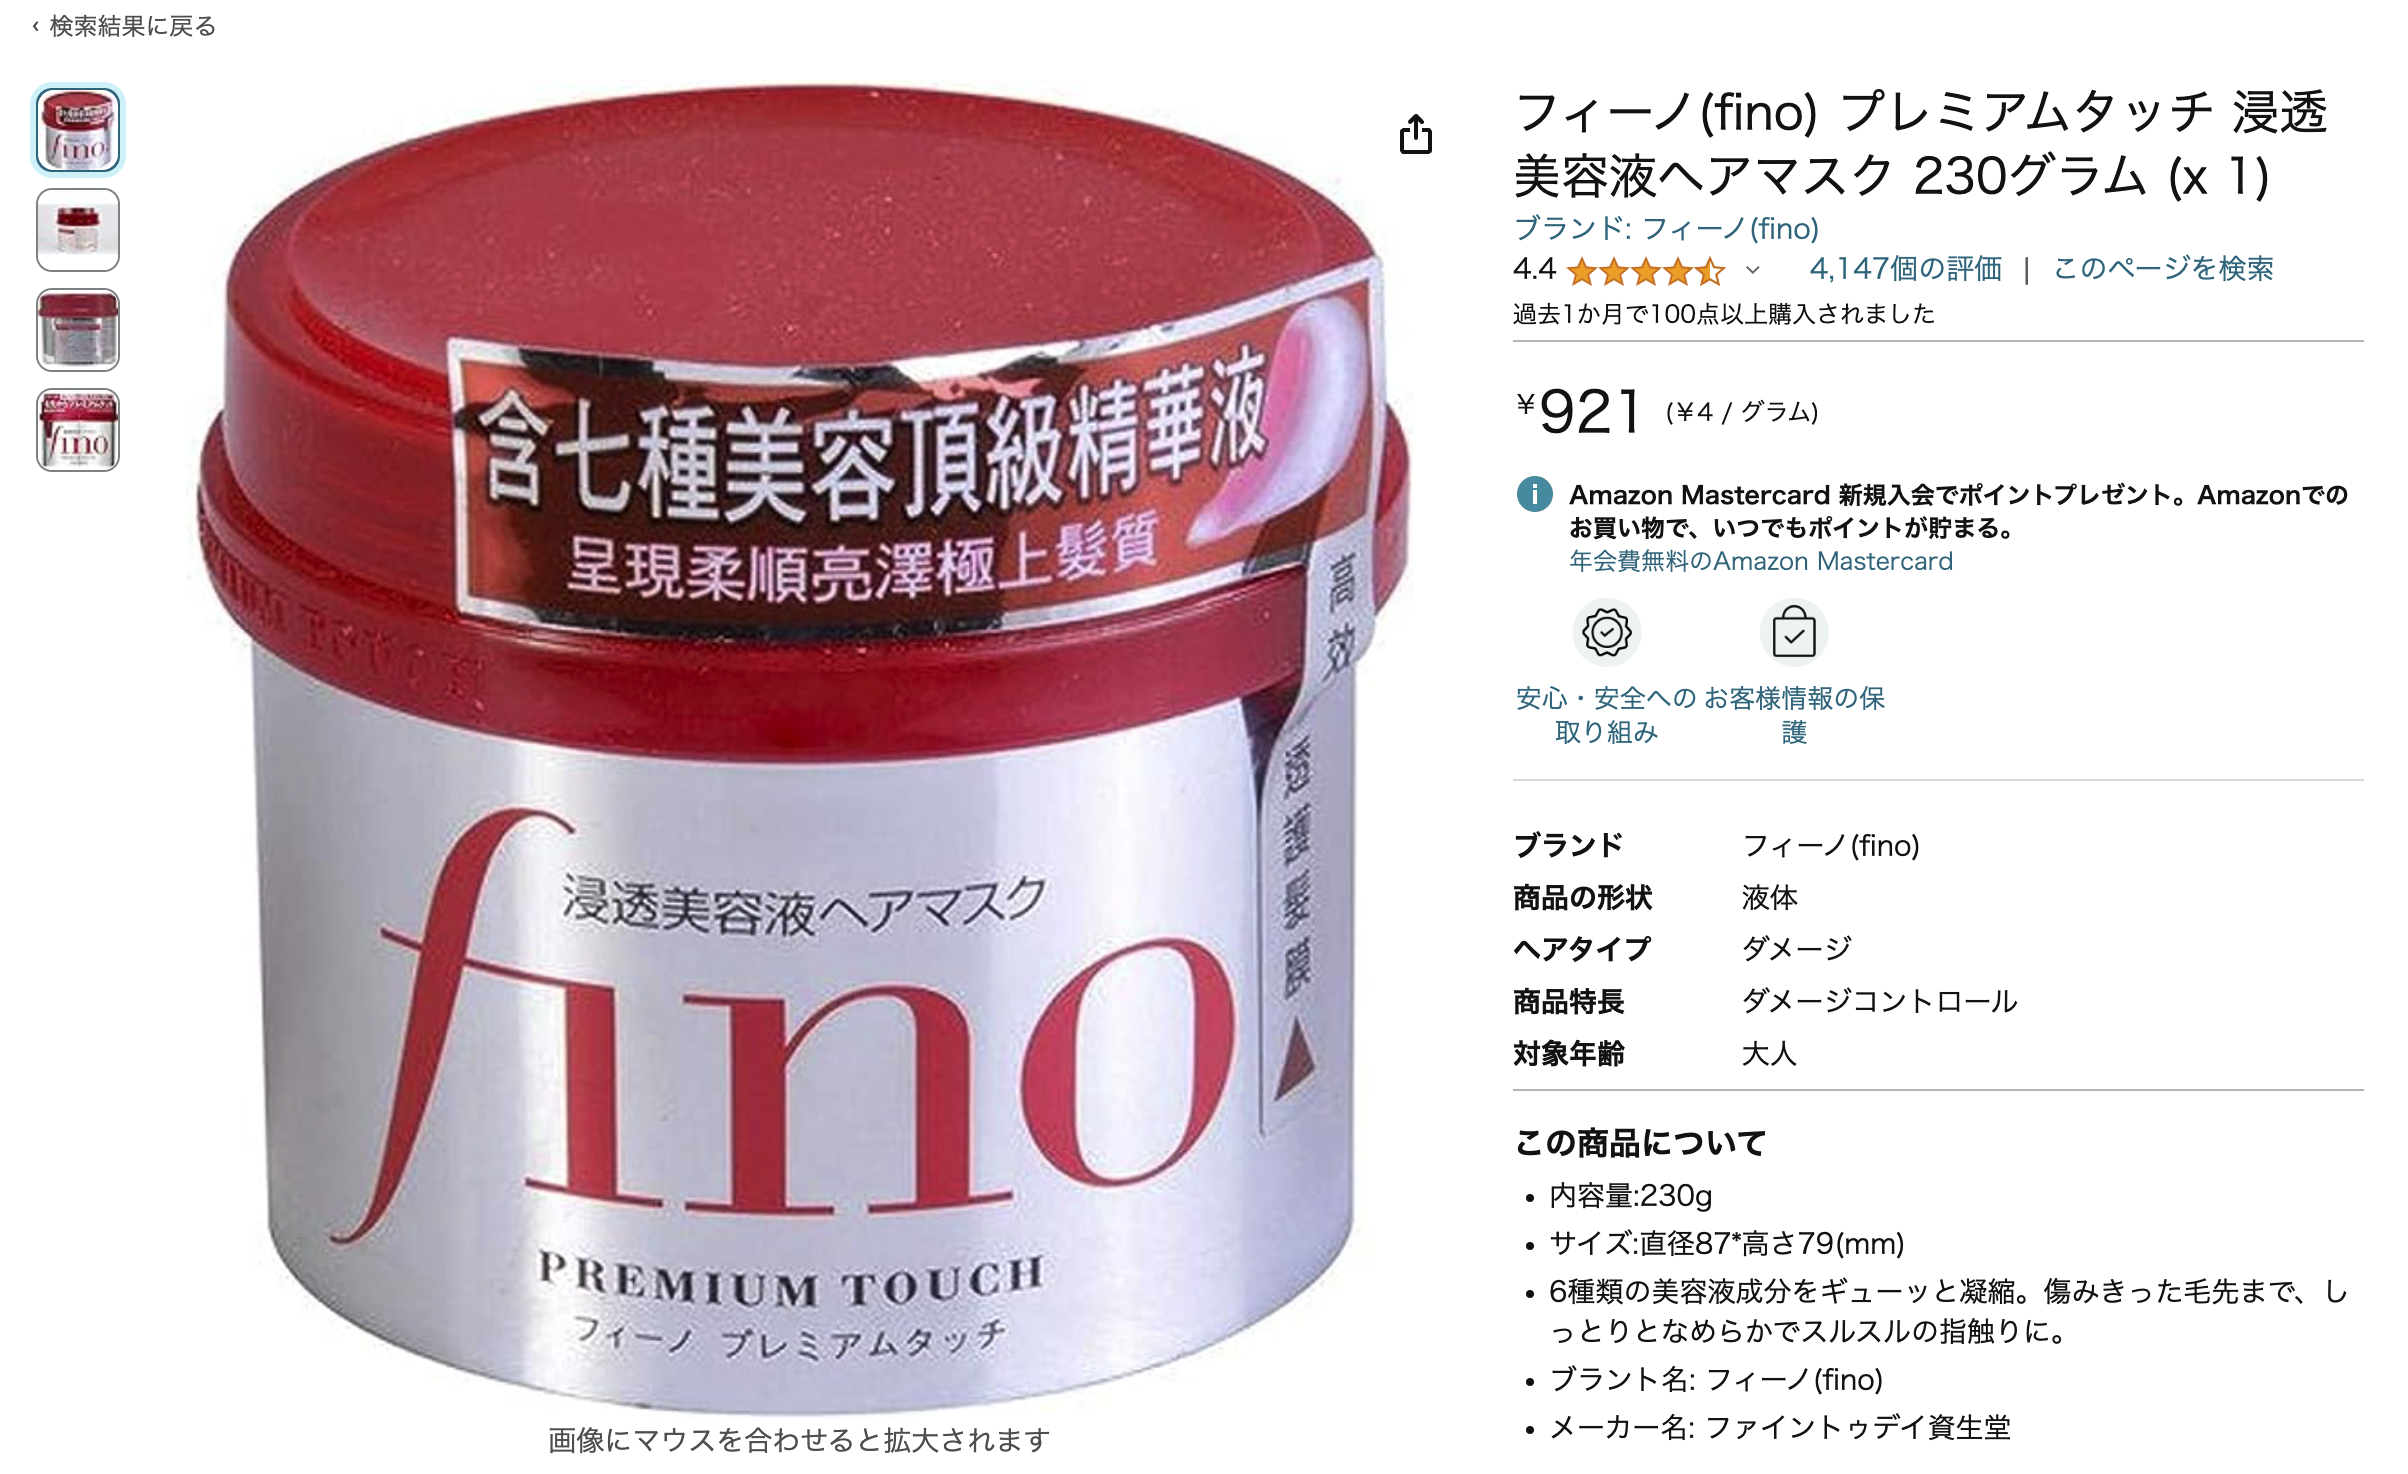
Task: Open 年会費無料のAmazon Mastercard link
Action: point(1760,561)
